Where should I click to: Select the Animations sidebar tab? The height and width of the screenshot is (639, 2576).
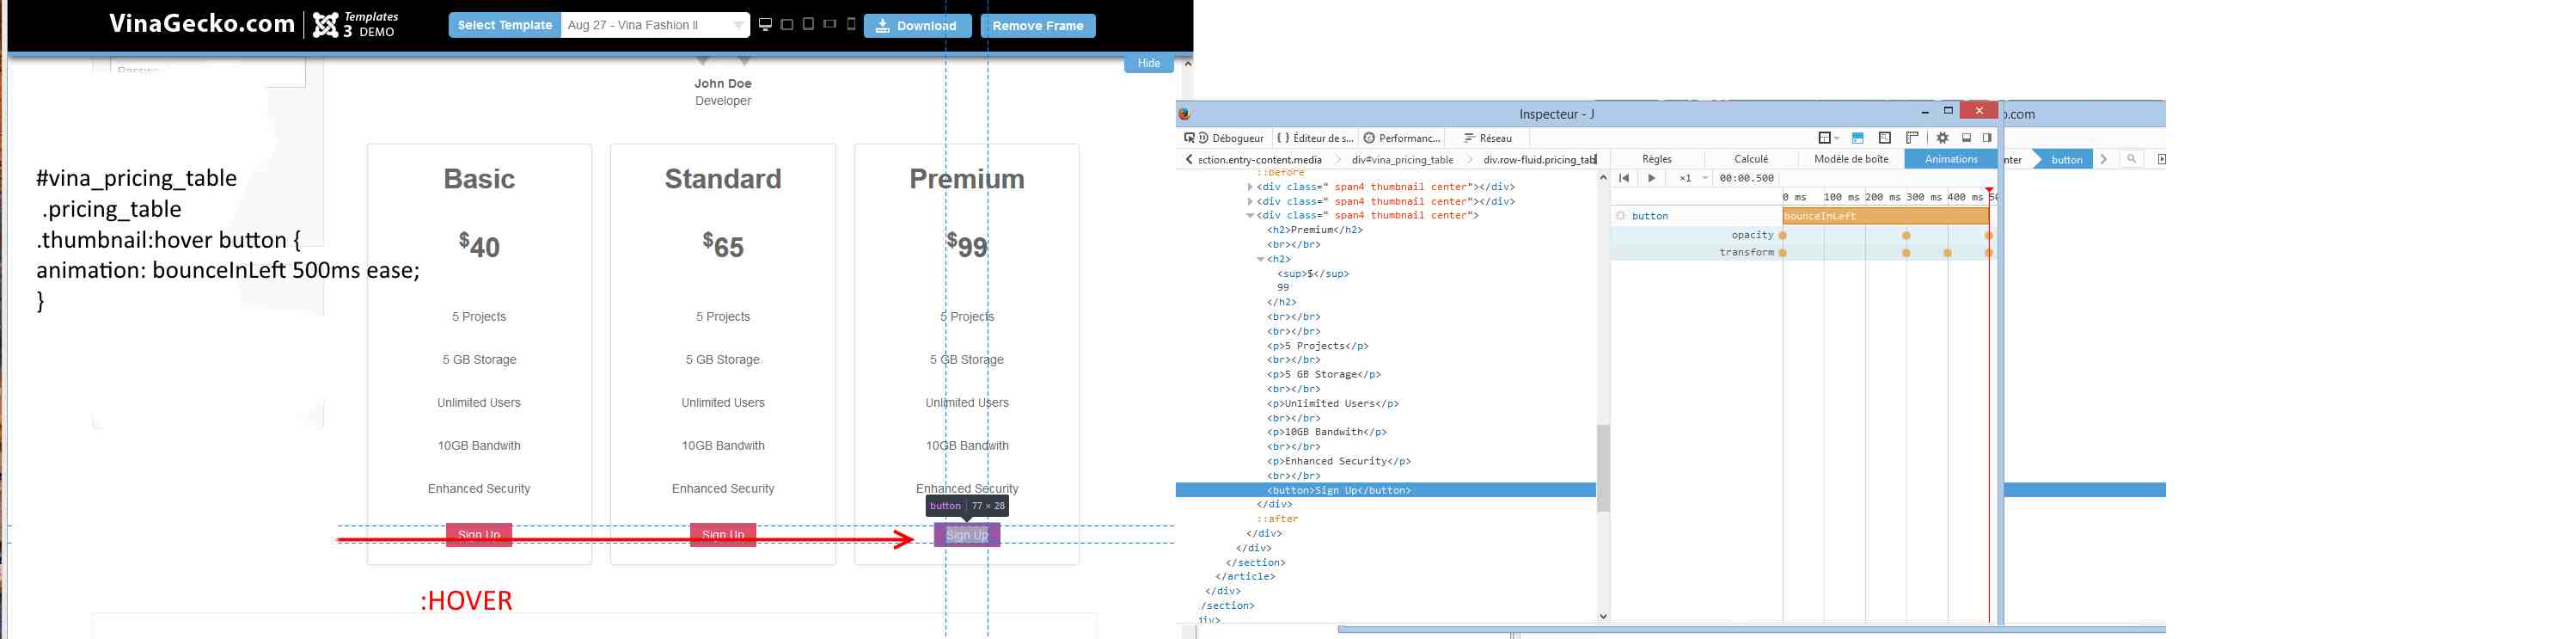click(x=1951, y=159)
